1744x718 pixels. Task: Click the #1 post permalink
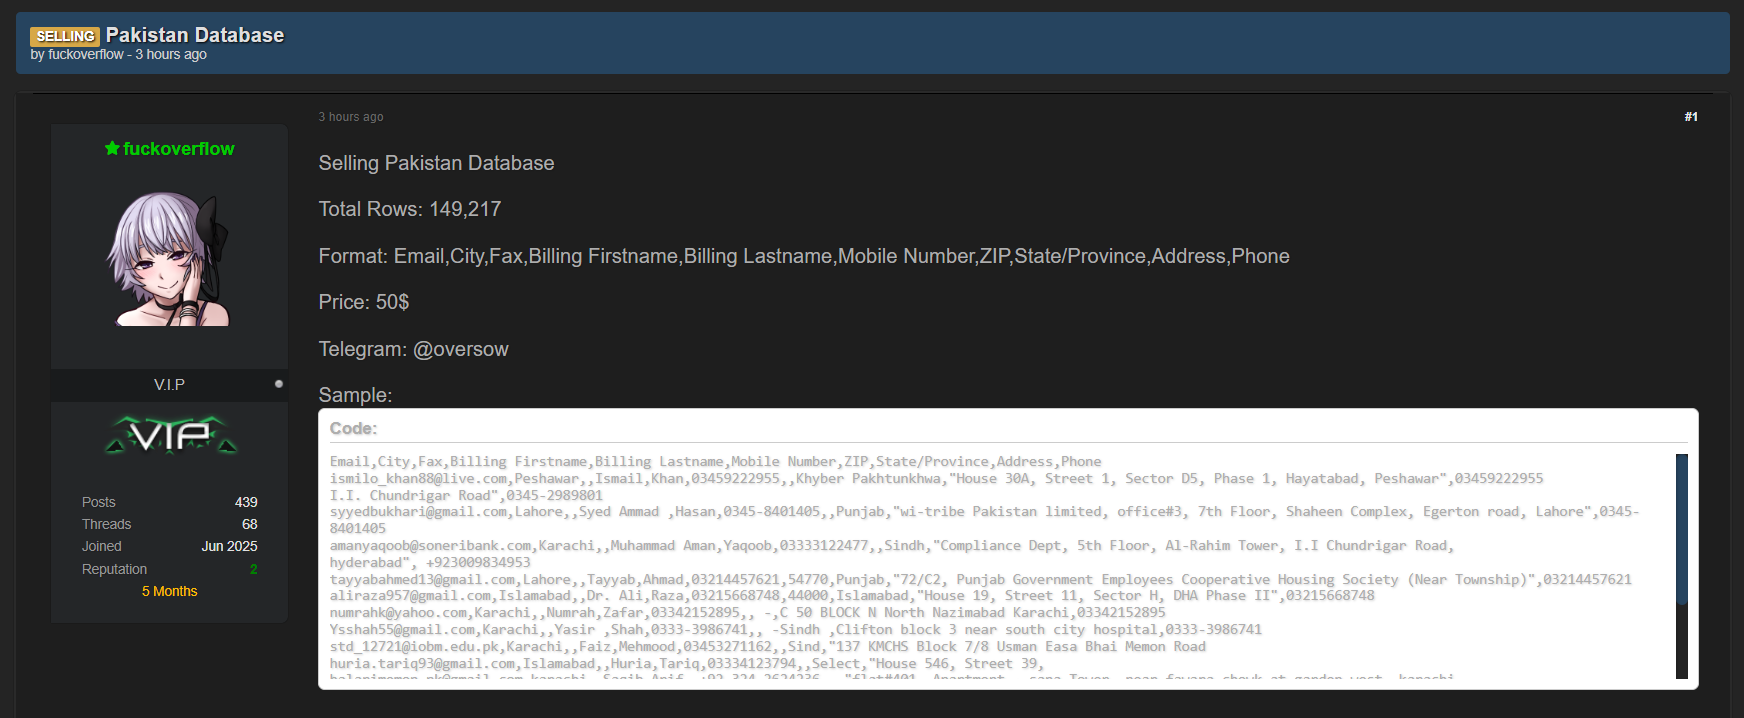pyautogui.click(x=1690, y=117)
